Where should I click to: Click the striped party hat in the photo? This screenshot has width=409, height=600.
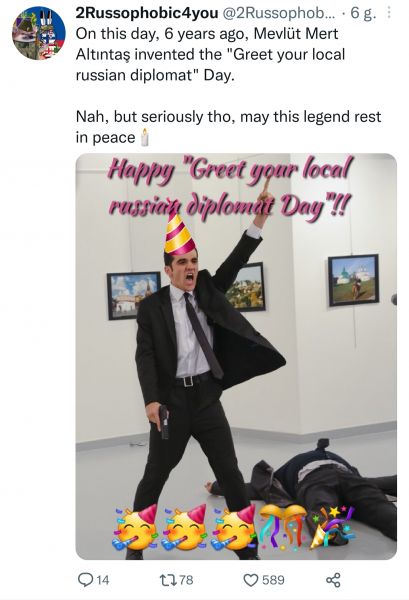[x=178, y=234]
